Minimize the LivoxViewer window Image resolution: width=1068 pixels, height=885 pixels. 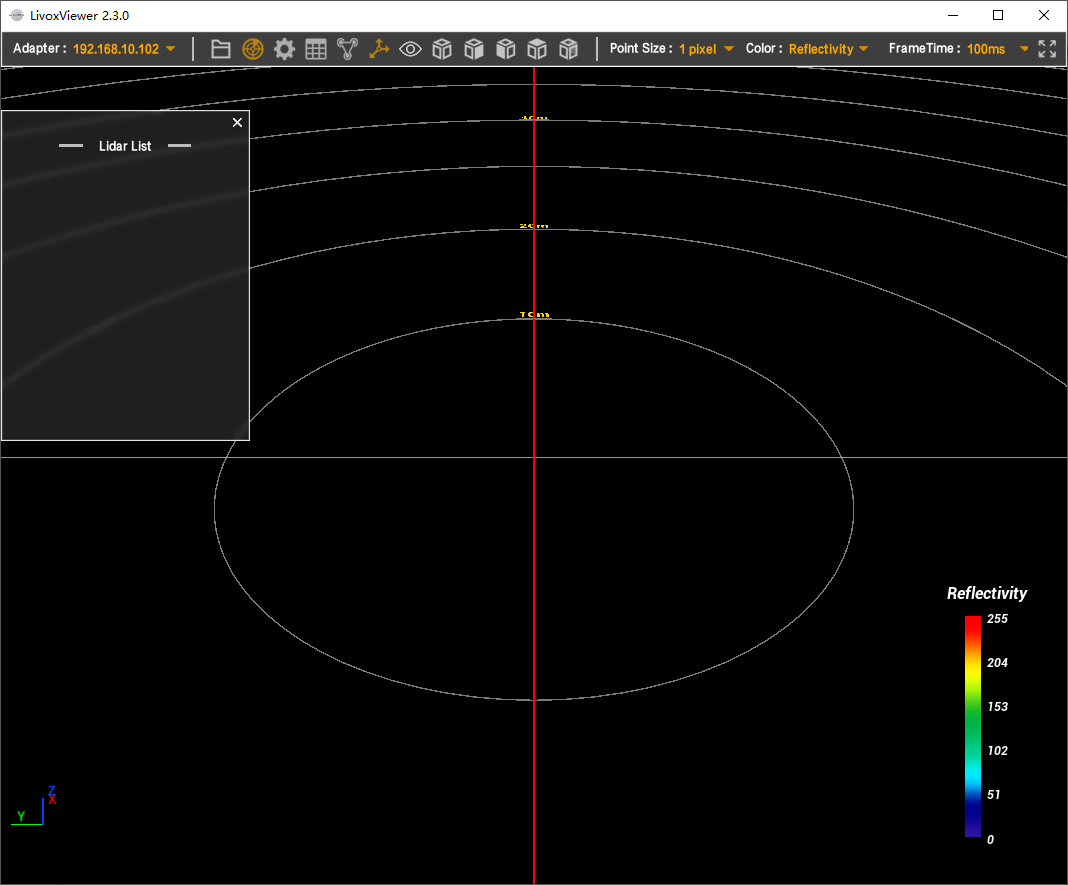[x=953, y=15]
